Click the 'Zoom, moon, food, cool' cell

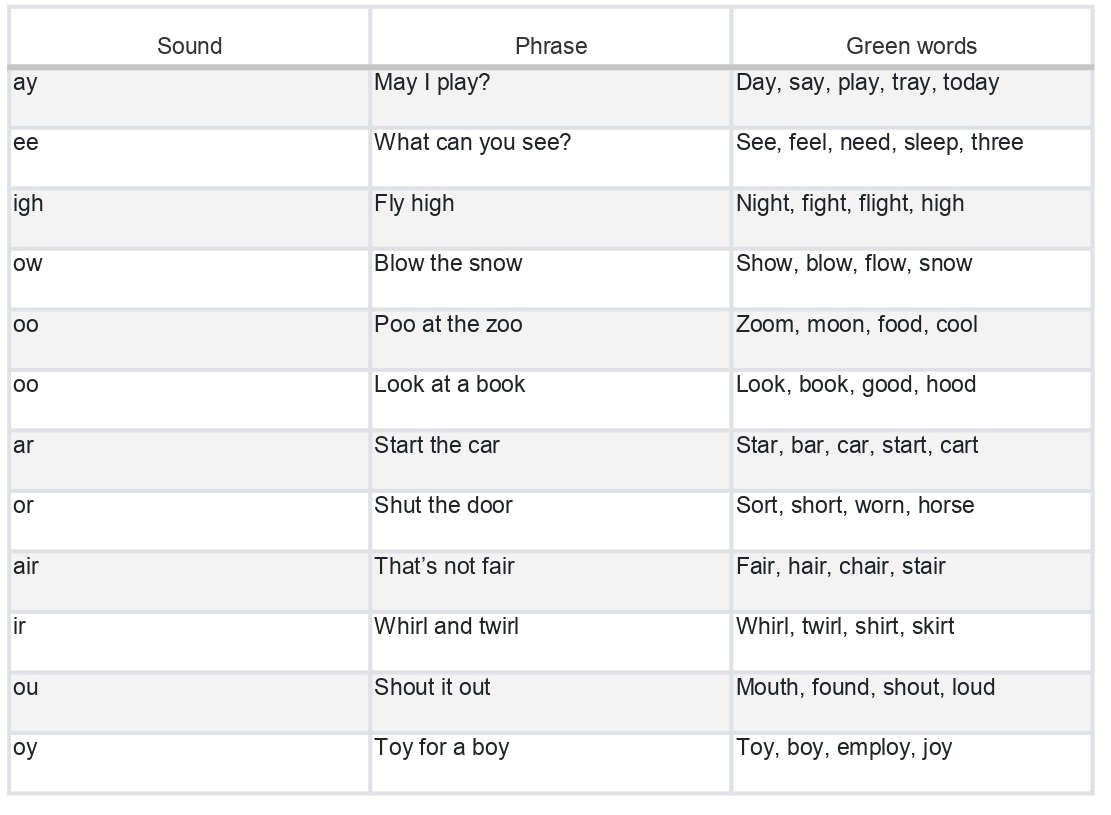pyautogui.click(x=912, y=339)
